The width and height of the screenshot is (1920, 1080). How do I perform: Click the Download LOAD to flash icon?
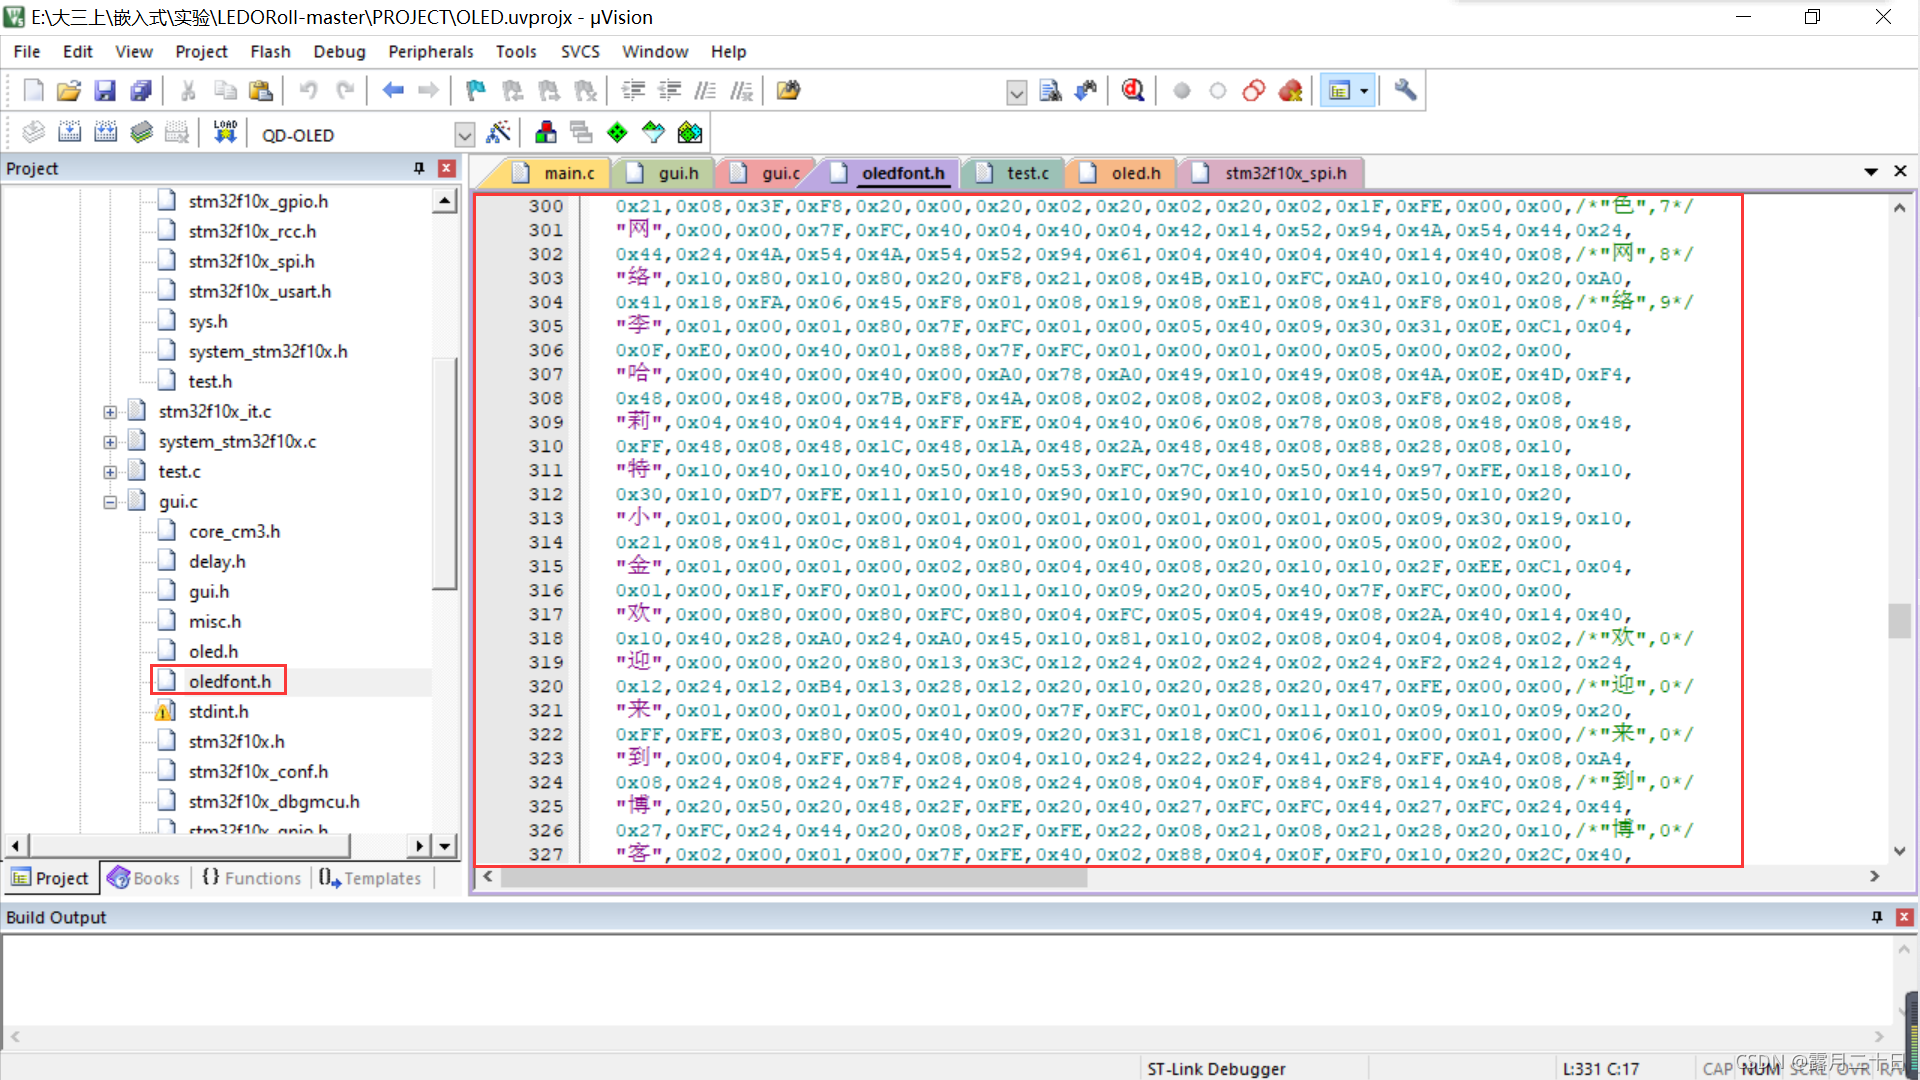click(225, 133)
